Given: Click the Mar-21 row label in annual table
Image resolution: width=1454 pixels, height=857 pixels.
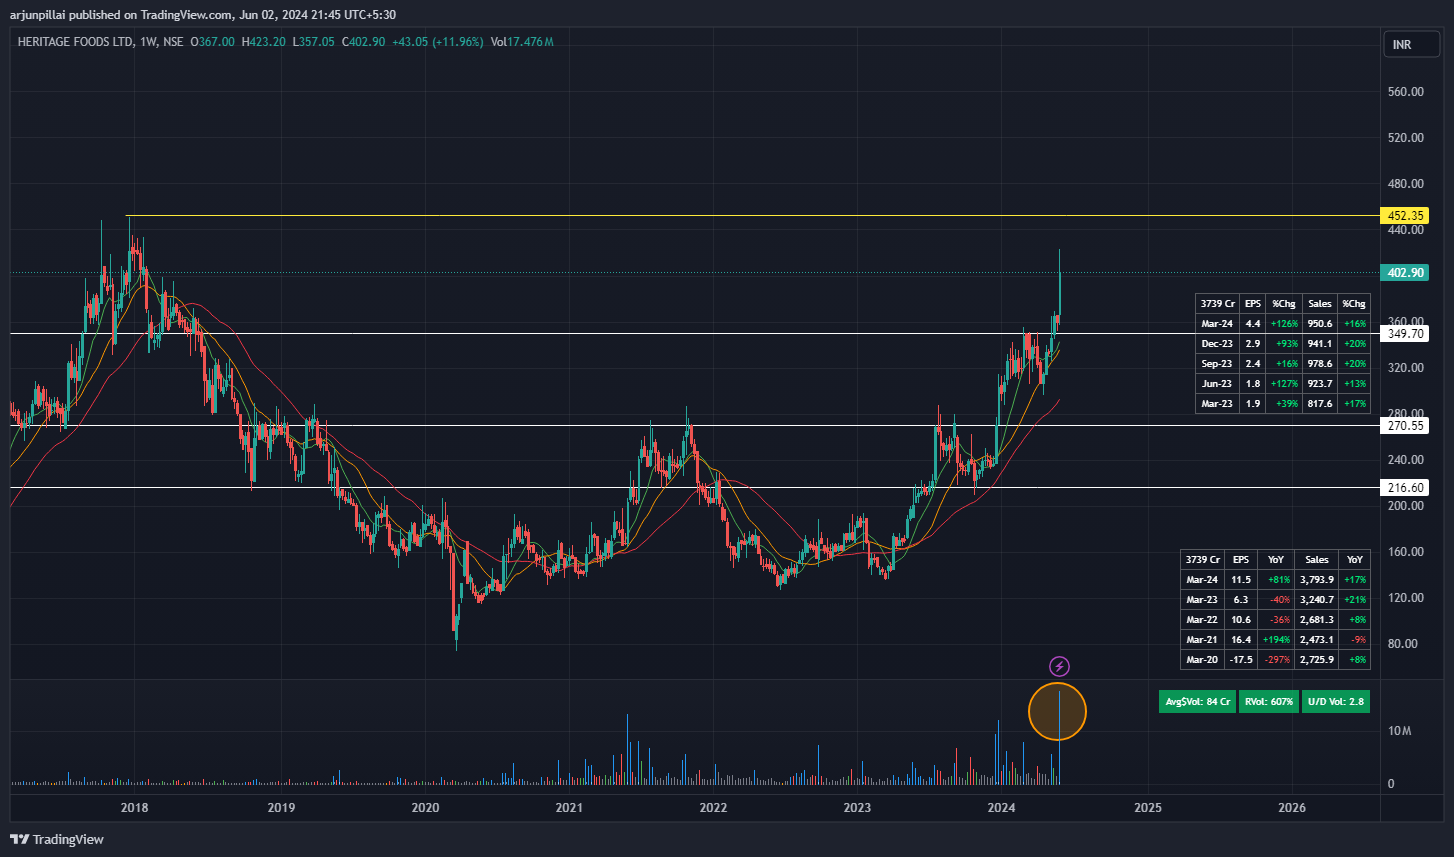Looking at the screenshot, I should tap(1201, 640).
